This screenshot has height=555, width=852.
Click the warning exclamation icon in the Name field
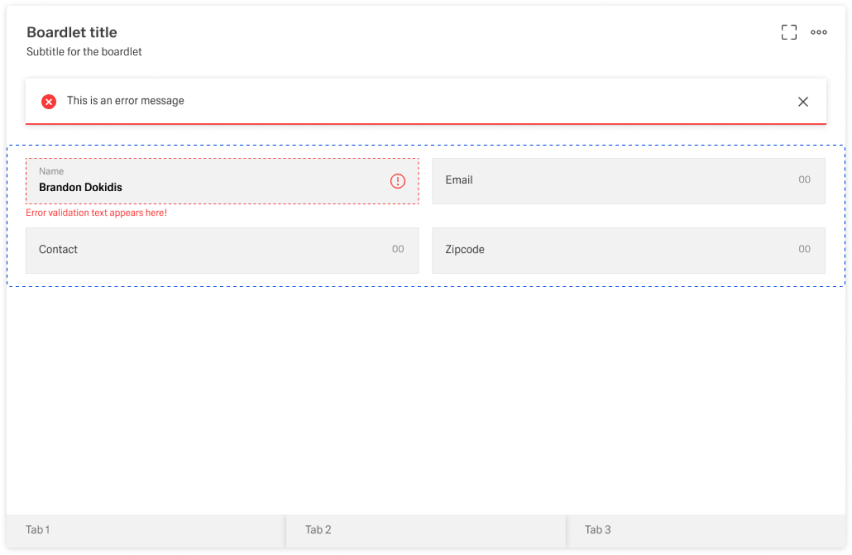pyautogui.click(x=398, y=181)
